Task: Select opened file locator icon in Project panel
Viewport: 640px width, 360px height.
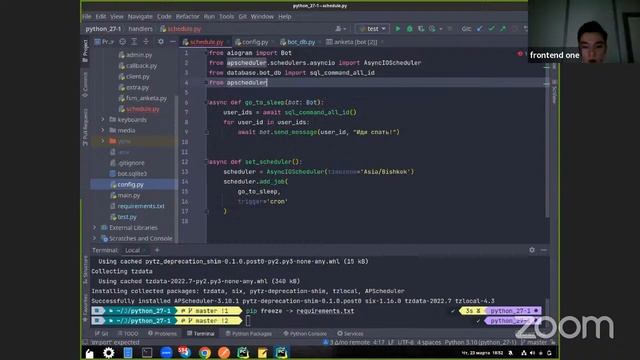Action: pos(122,42)
